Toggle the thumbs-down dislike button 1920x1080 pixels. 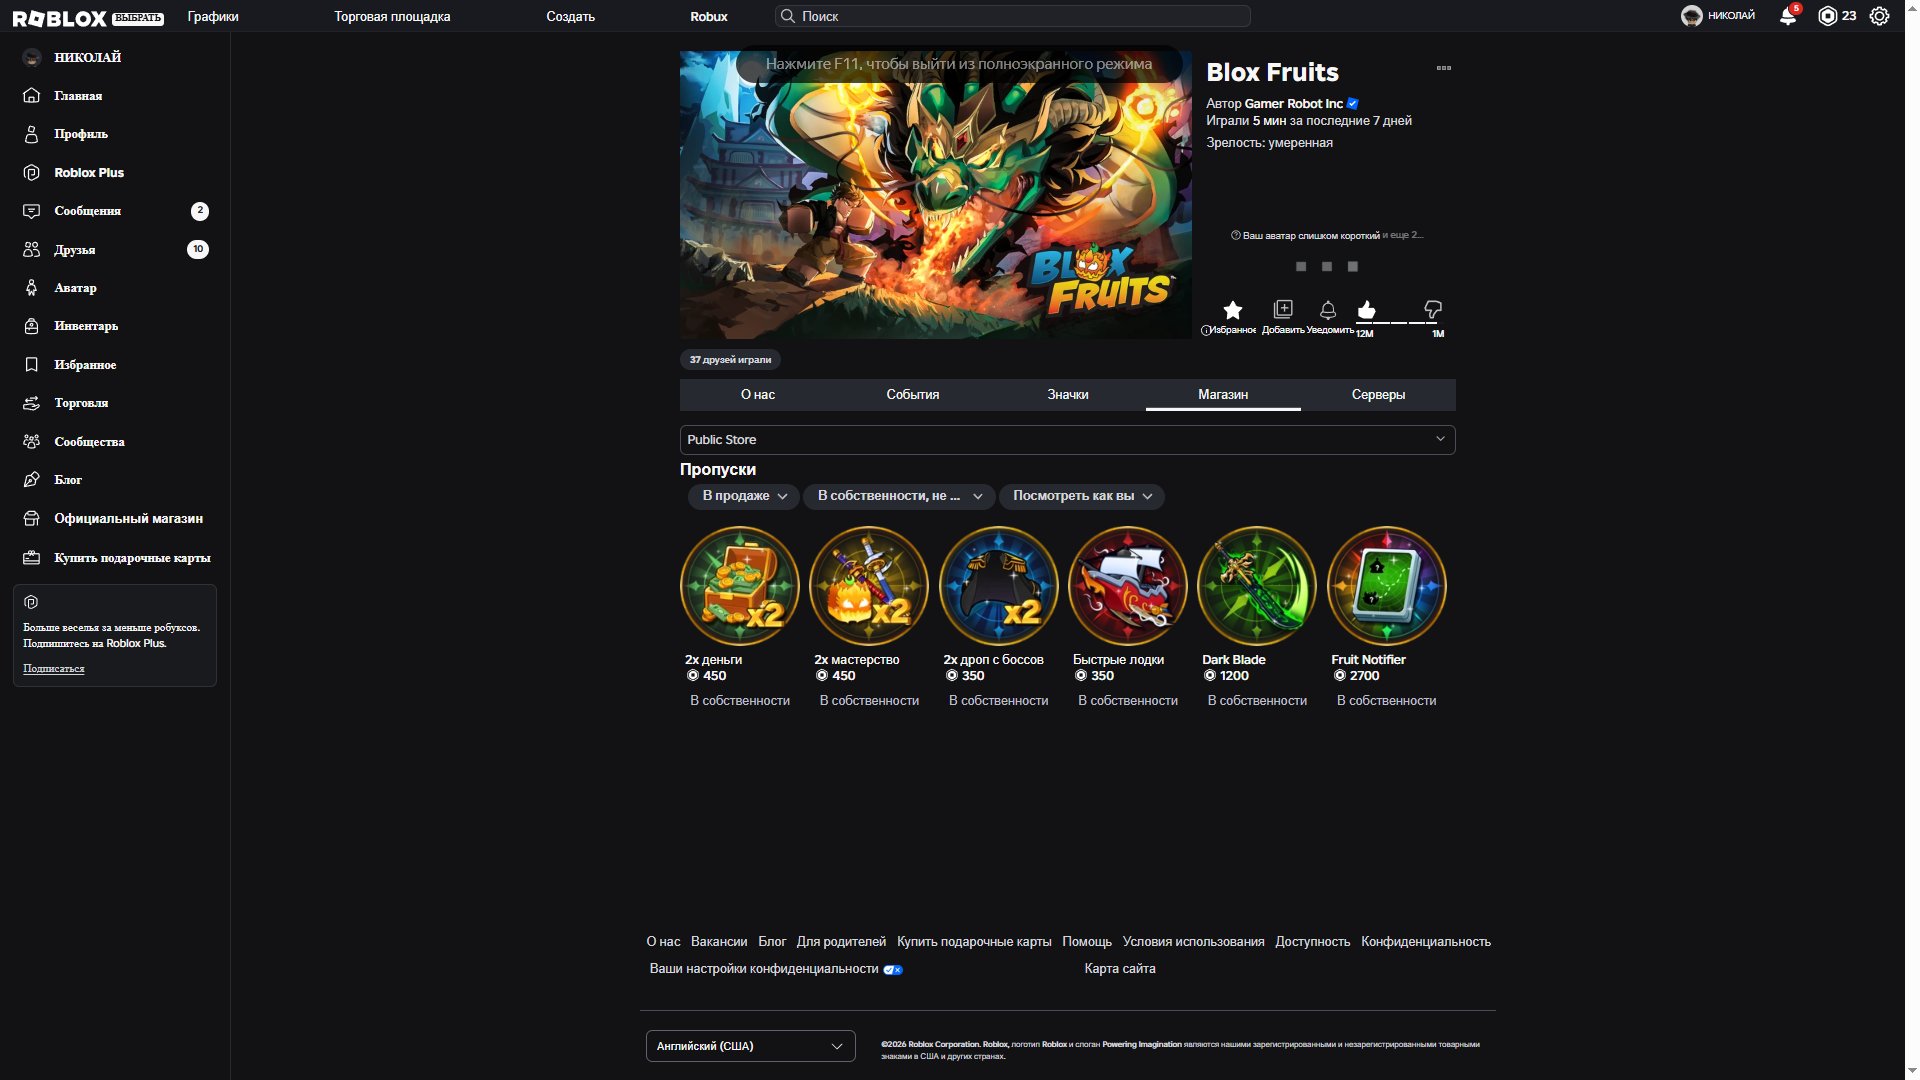(1432, 310)
